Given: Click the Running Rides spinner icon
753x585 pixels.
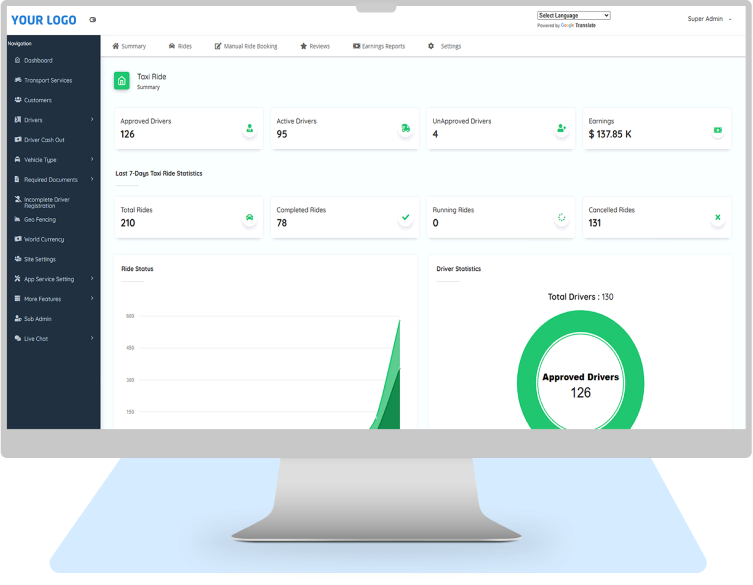Looking at the screenshot, I should tap(561, 218).
